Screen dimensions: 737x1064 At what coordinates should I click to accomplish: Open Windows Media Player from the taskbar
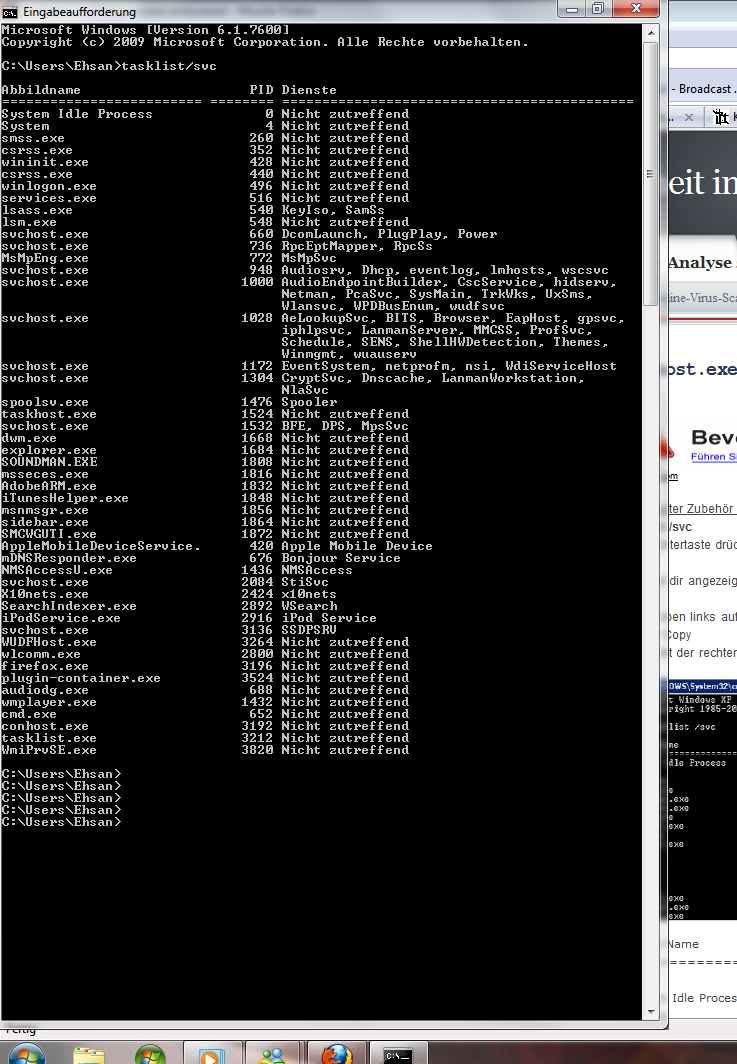click(211, 1053)
